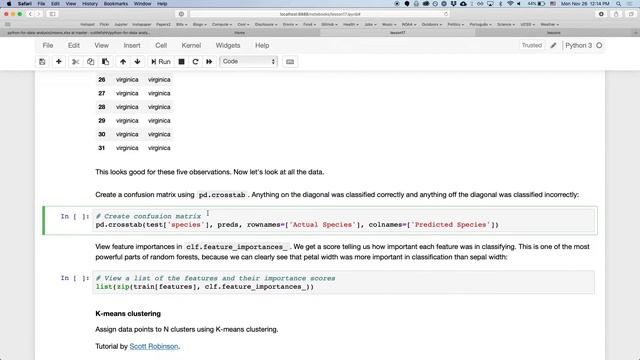Image resolution: width=640 pixels, height=360 pixels.
Task: Click row 31 index in output table
Action: click(x=102, y=148)
